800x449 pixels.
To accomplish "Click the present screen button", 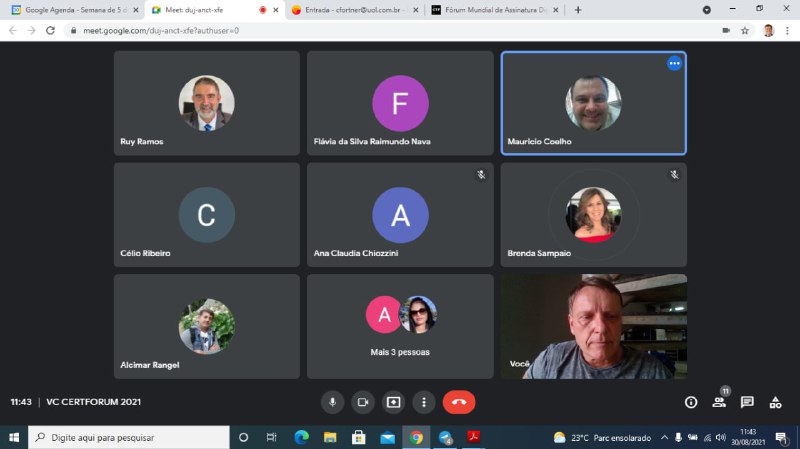I will click(x=393, y=402).
